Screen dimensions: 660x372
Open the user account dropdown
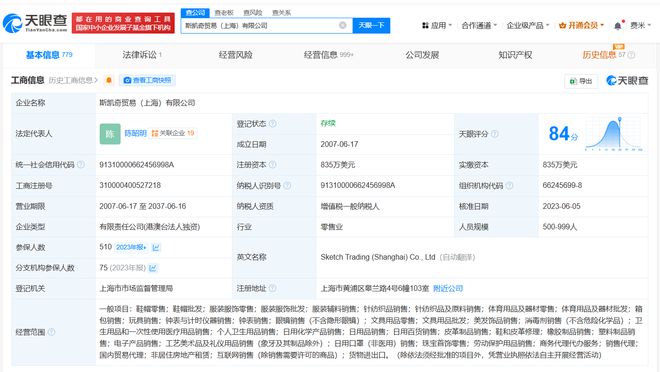point(640,25)
